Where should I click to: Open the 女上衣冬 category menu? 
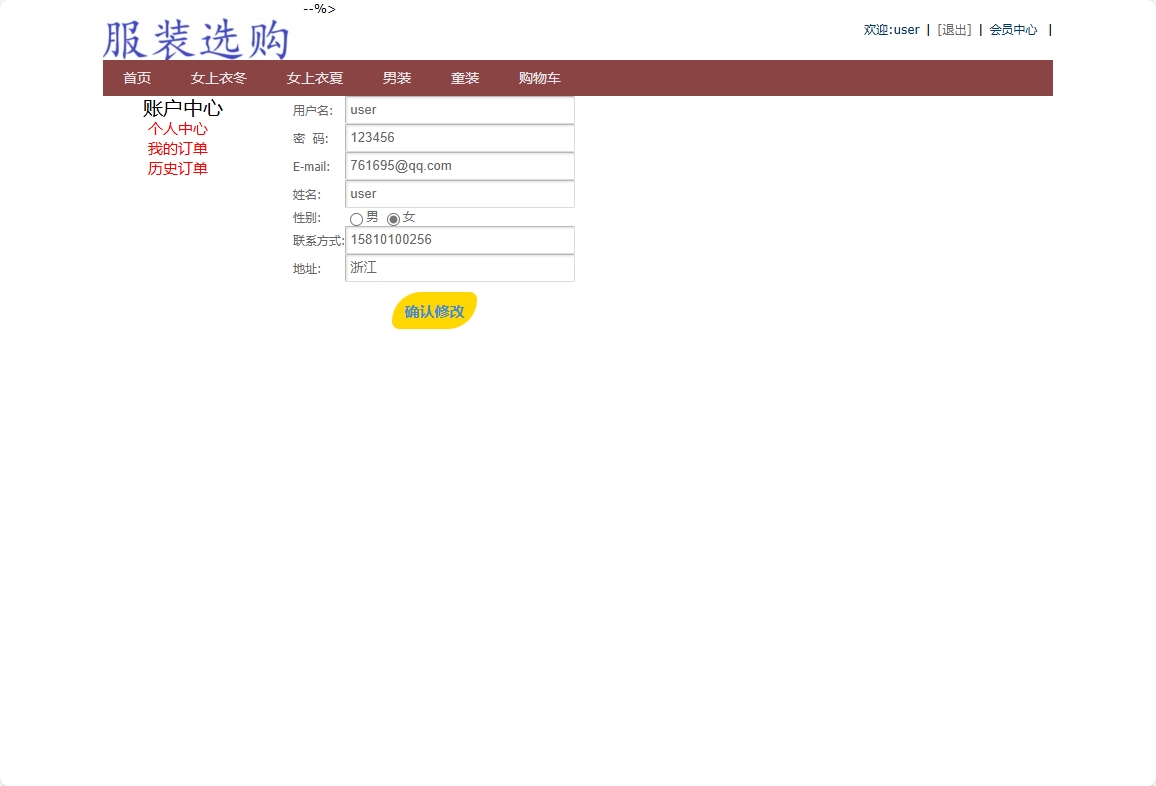pyautogui.click(x=217, y=77)
